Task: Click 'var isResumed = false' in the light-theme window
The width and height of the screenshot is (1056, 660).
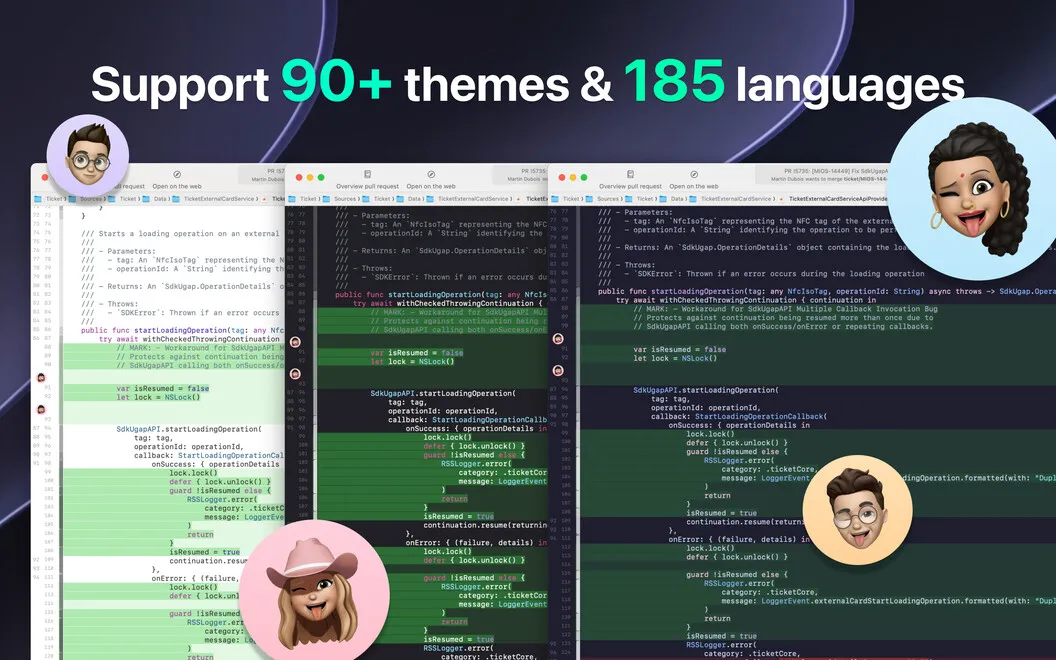Action: 163,389
